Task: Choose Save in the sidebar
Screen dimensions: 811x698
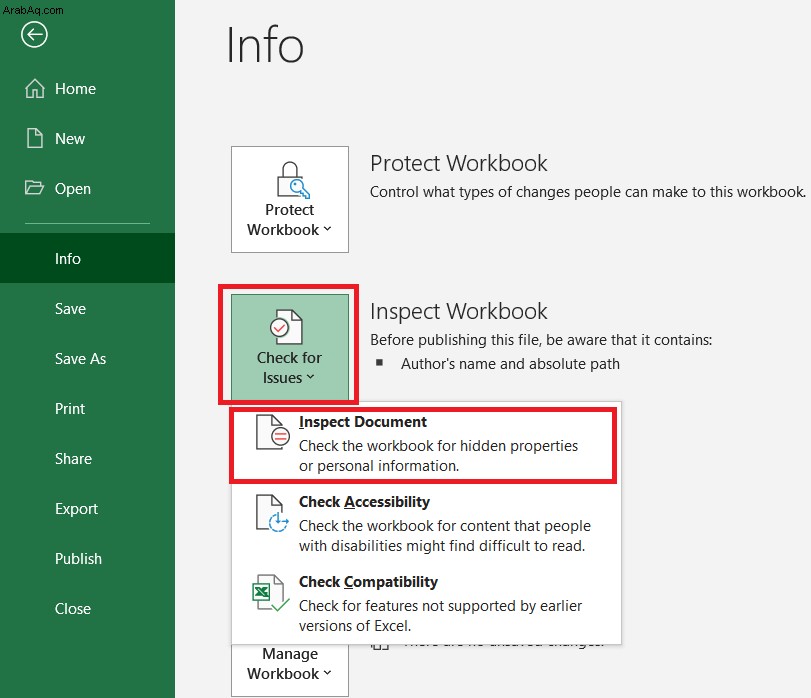Action: point(87,308)
